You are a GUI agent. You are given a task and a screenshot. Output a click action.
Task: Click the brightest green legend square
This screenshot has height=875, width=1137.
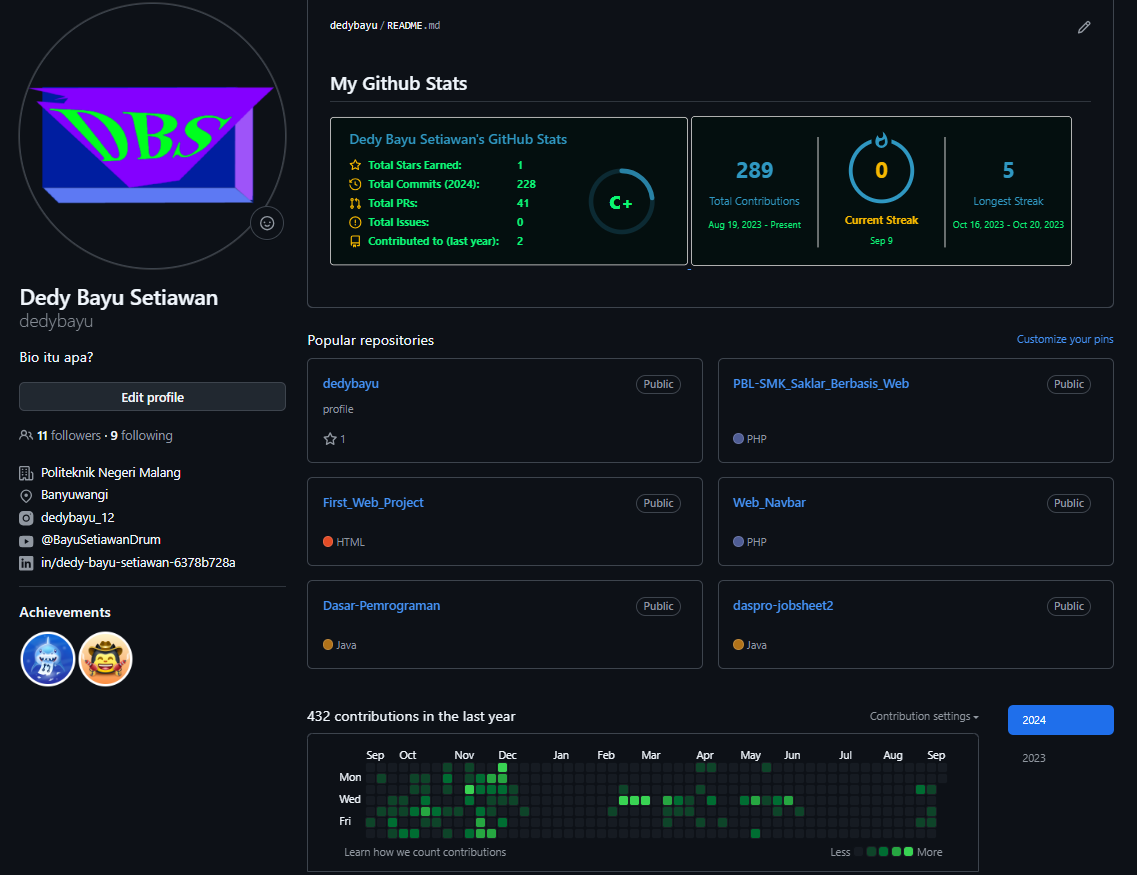[908, 852]
